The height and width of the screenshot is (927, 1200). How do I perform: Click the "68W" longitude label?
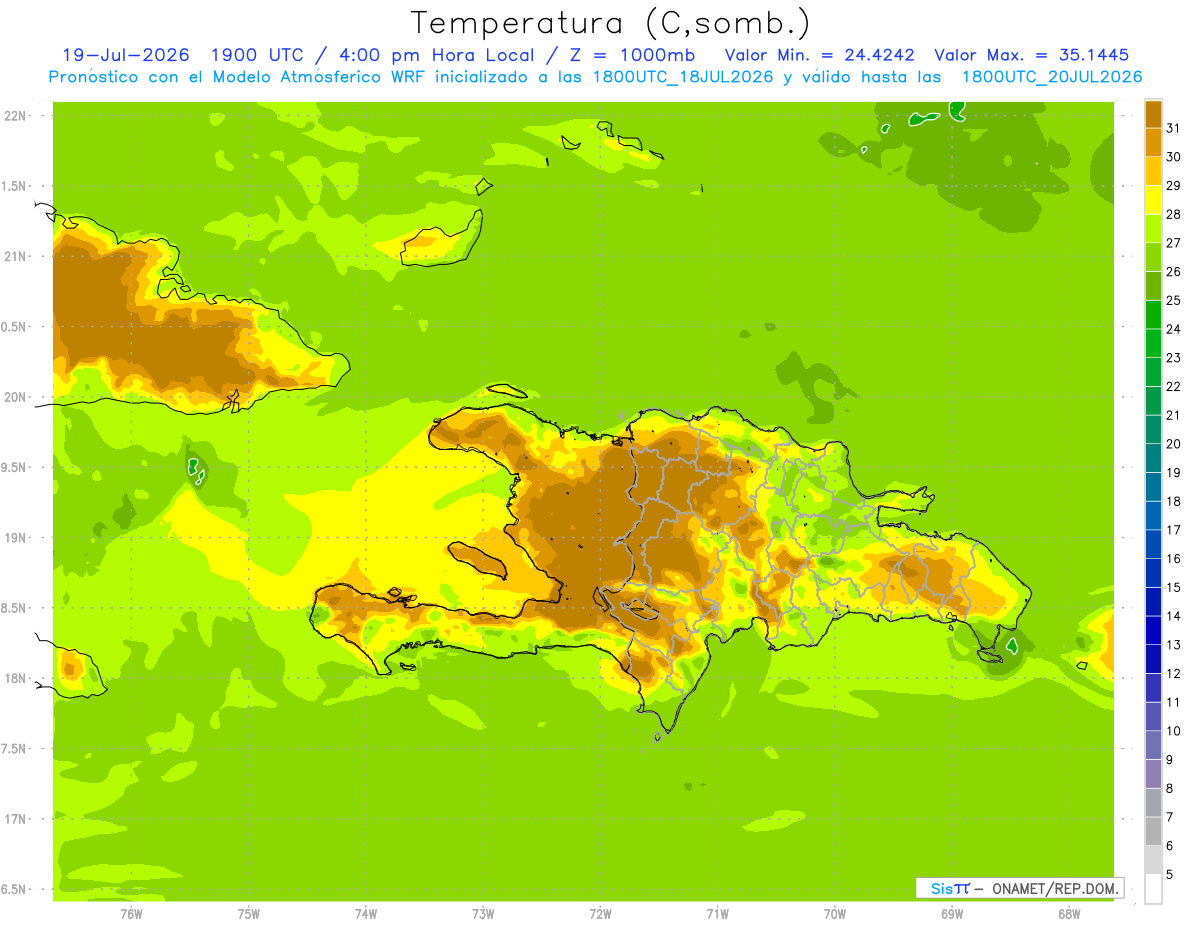tap(1068, 913)
